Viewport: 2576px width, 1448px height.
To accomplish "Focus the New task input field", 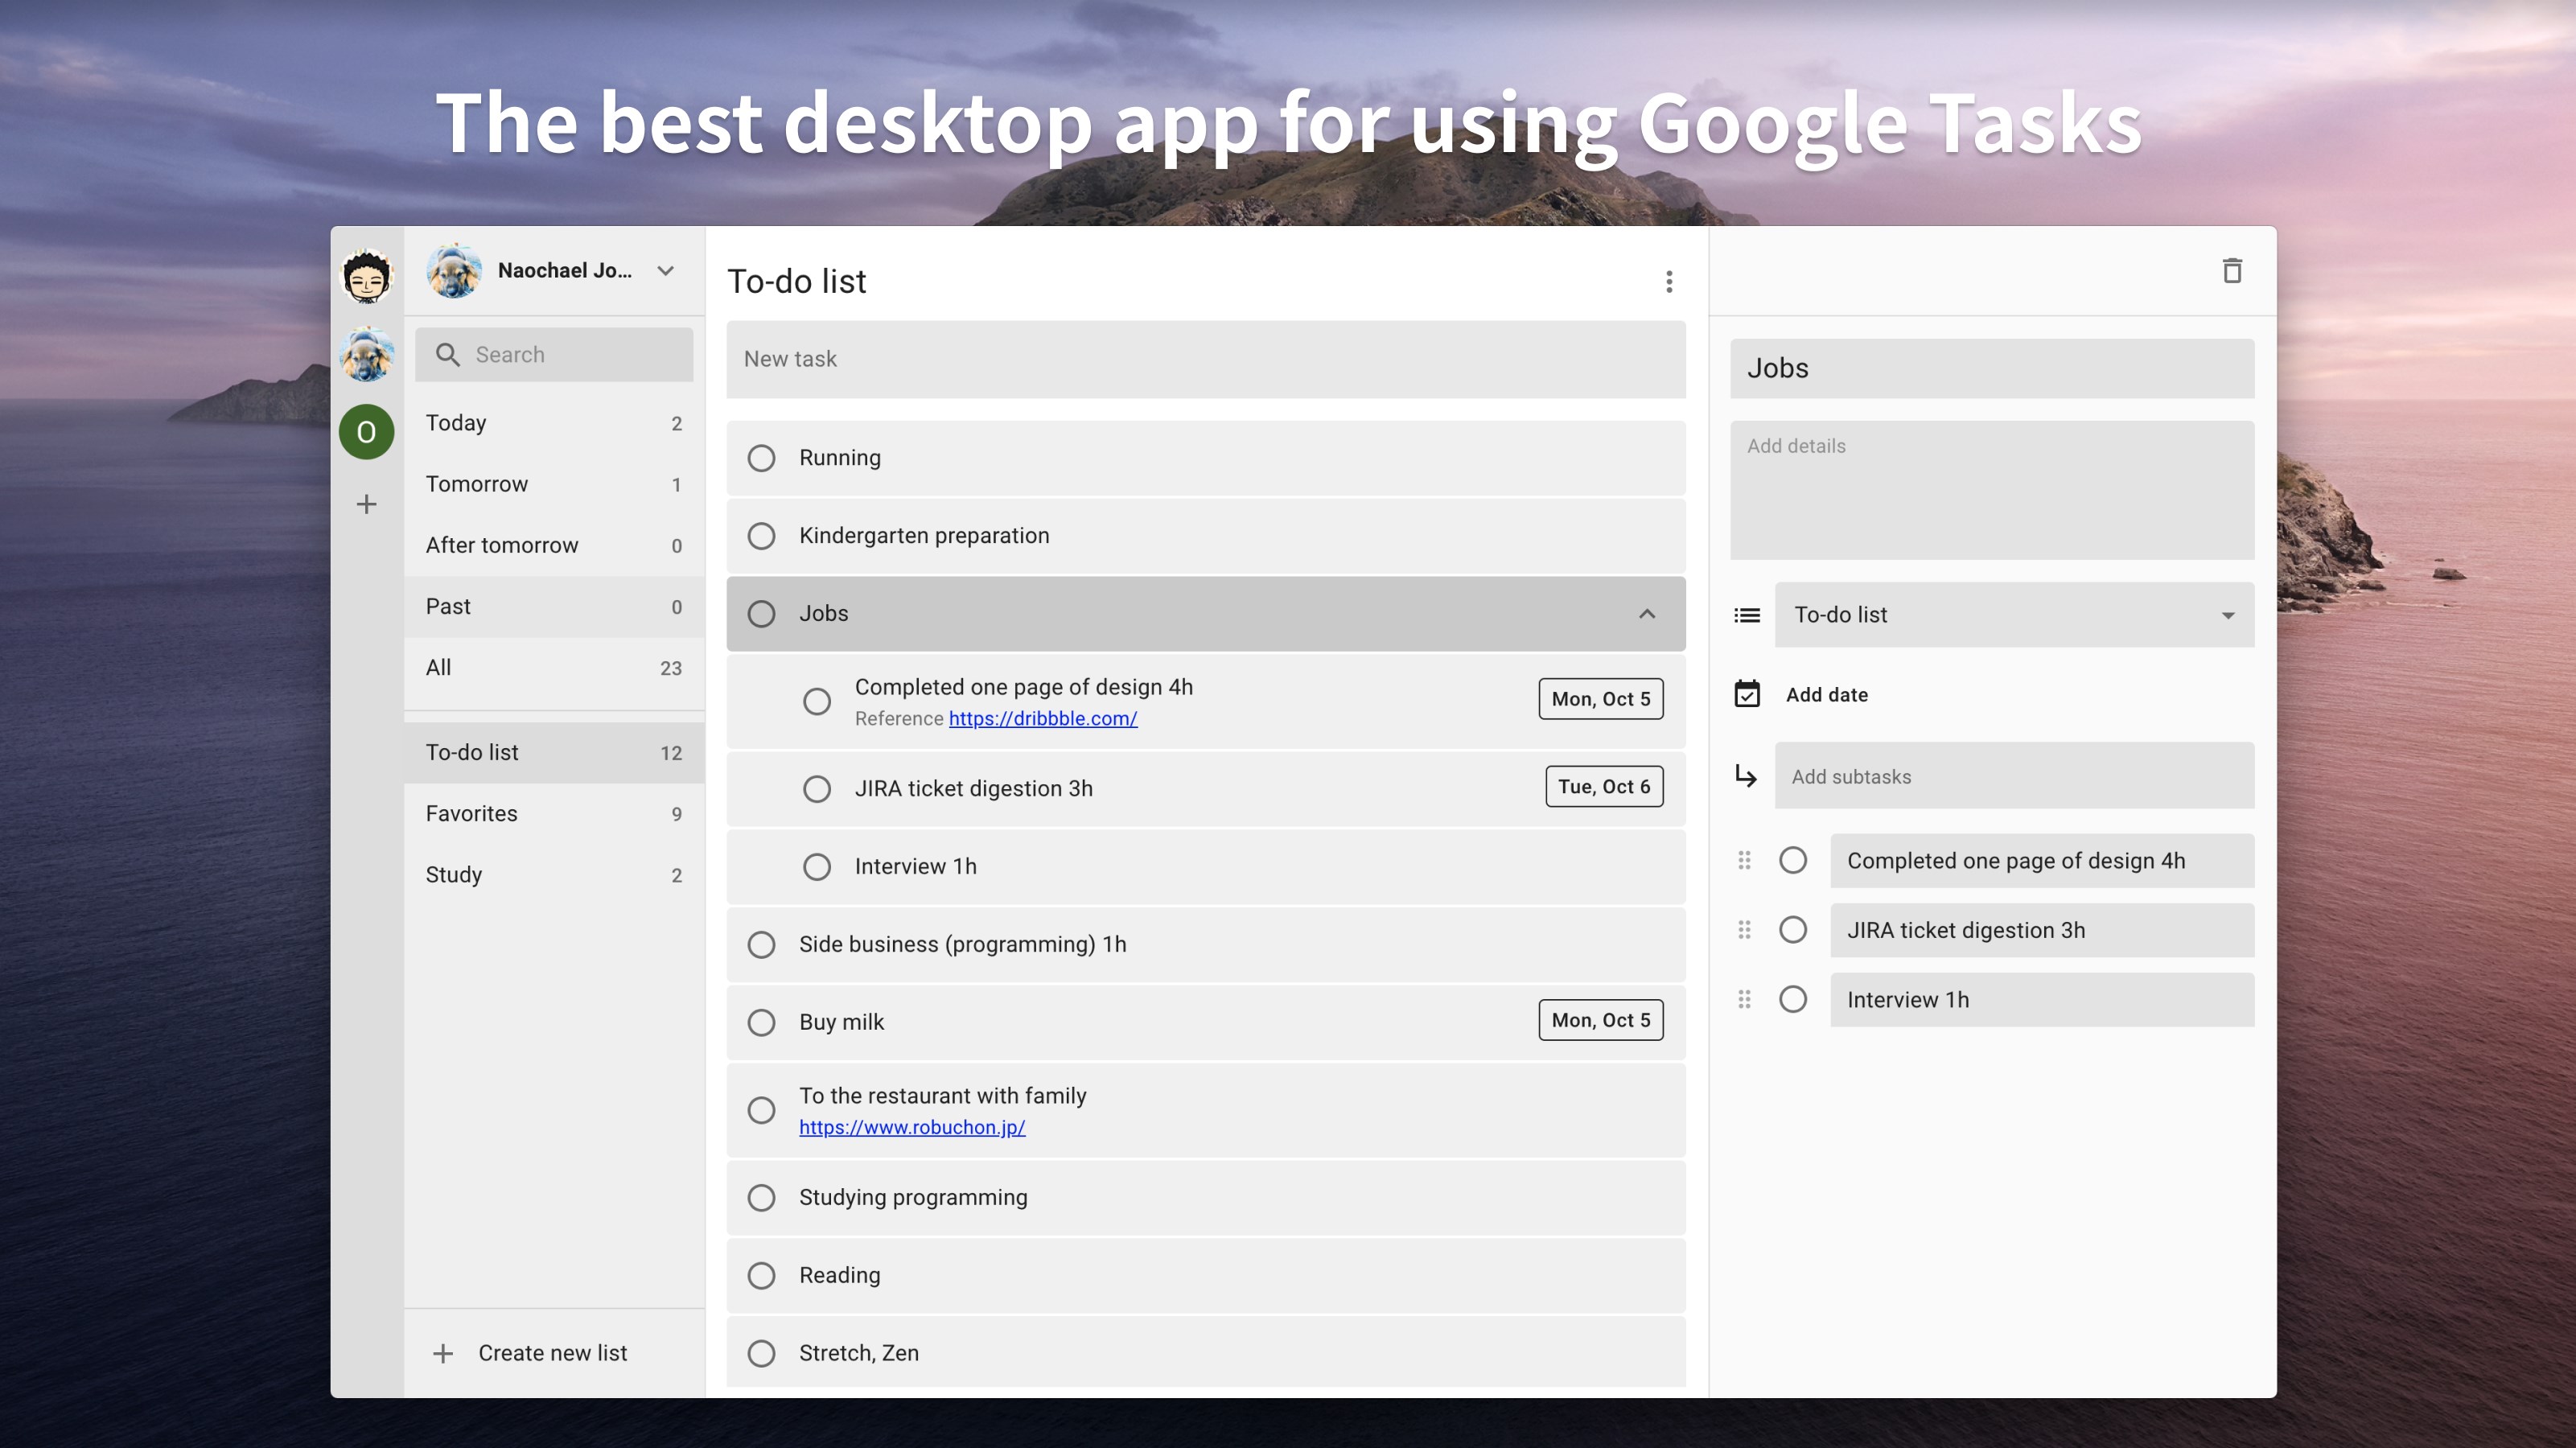I will pos(1205,359).
